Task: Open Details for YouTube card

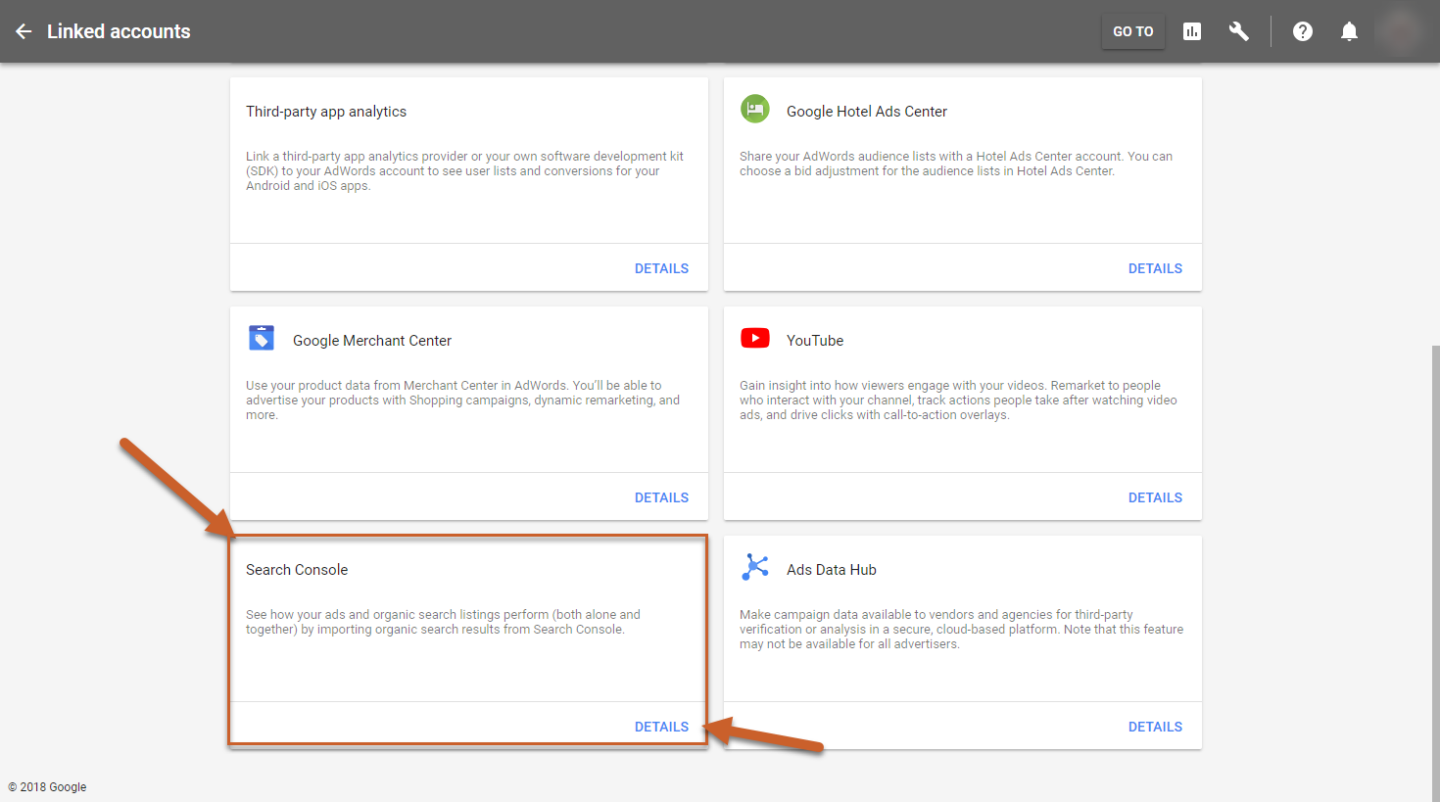Action: pos(1155,497)
